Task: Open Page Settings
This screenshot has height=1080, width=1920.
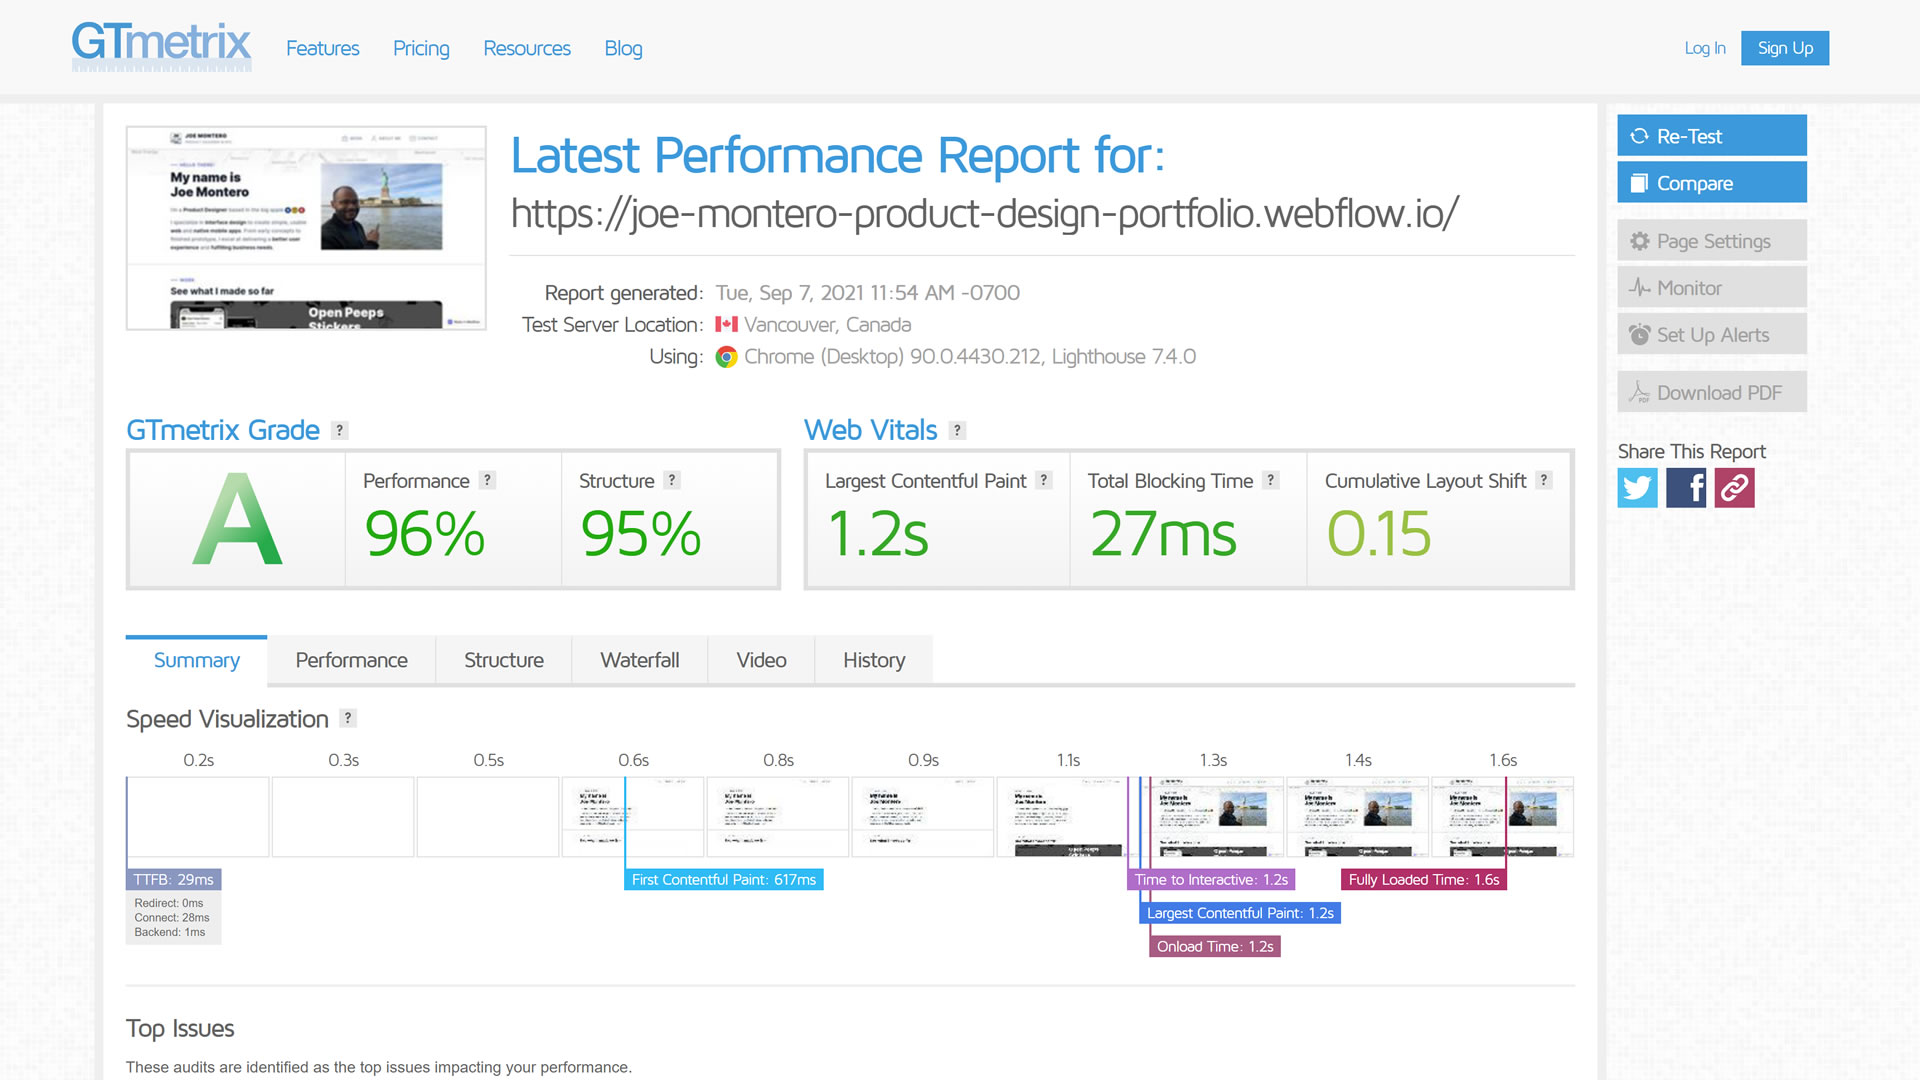Action: 1712,241
